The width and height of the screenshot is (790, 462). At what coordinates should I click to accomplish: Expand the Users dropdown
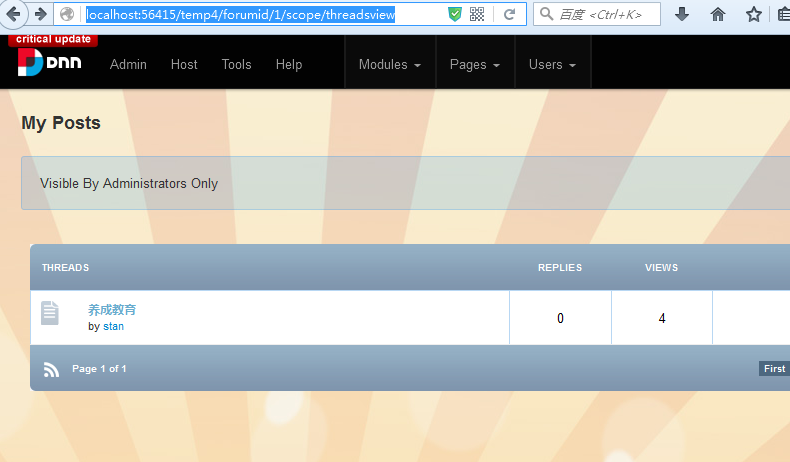(x=552, y=64)
